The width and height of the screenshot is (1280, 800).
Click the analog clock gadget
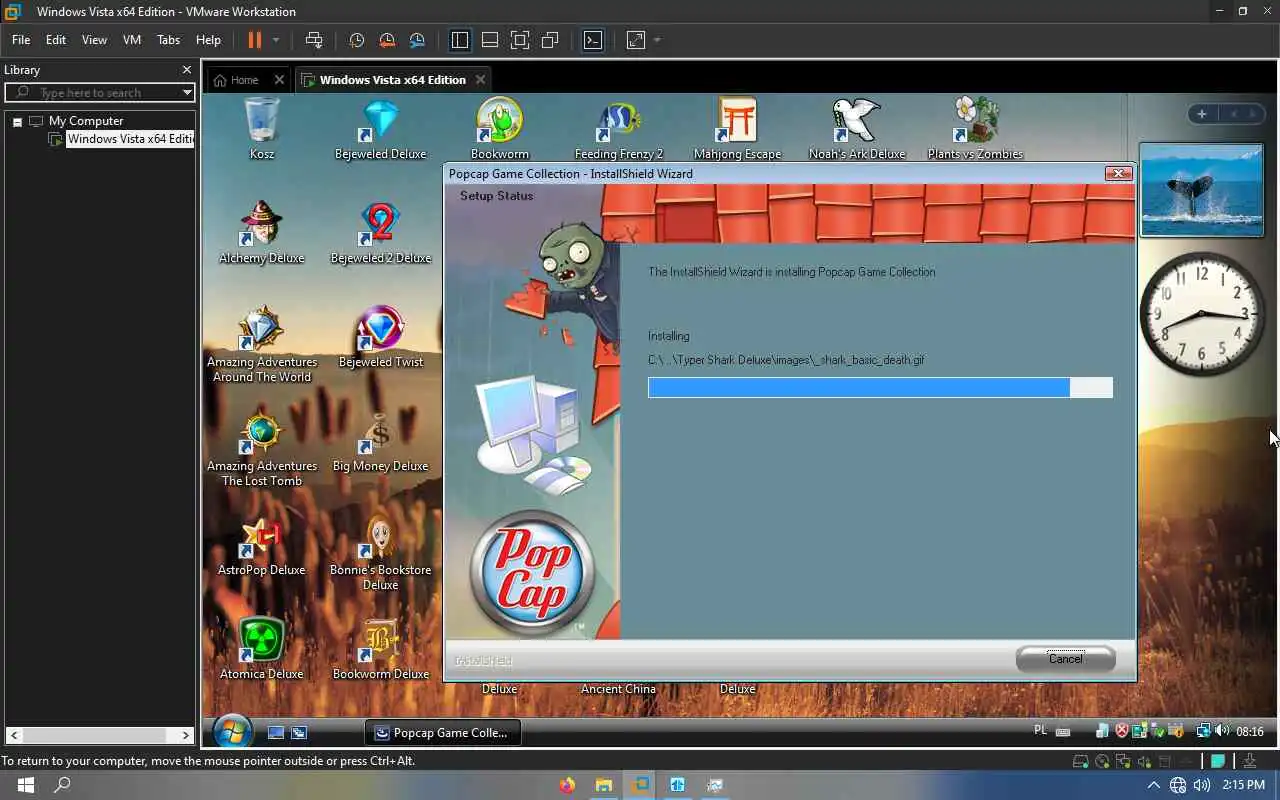pyautogui.click(x=1202, y=314)
